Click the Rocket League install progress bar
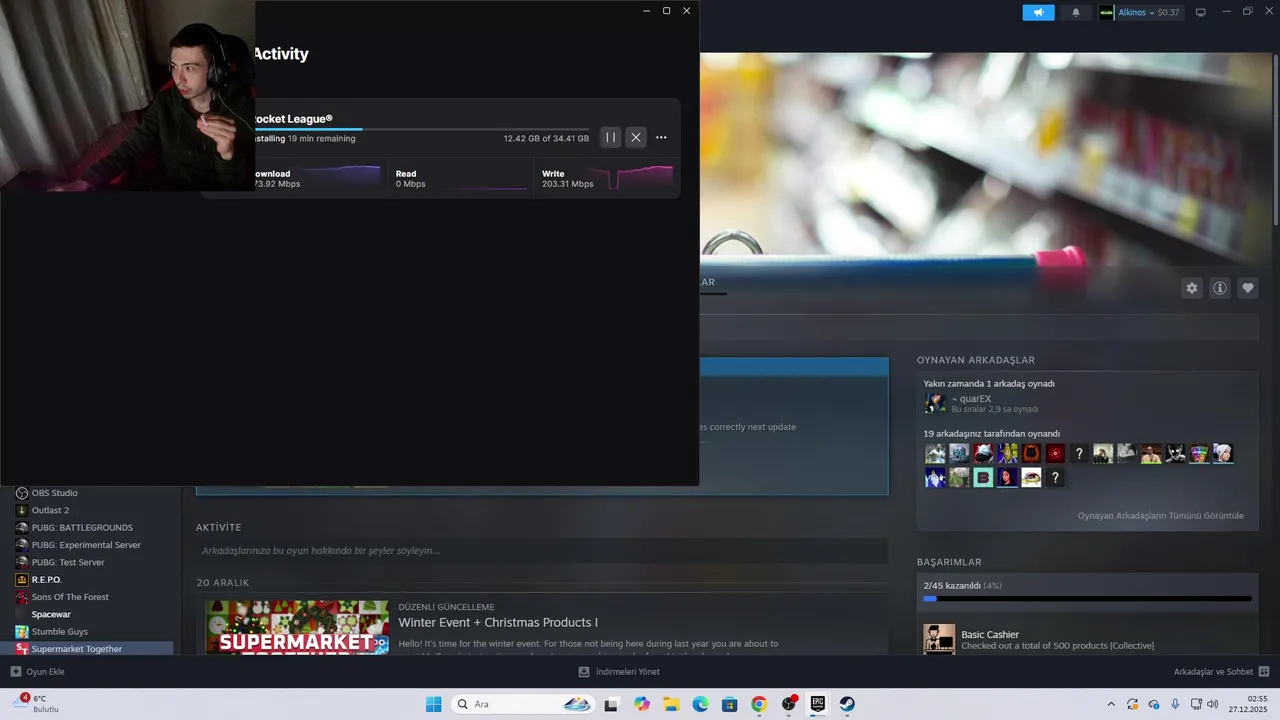This screenshot has width=1280, height=720. [422, 129]
